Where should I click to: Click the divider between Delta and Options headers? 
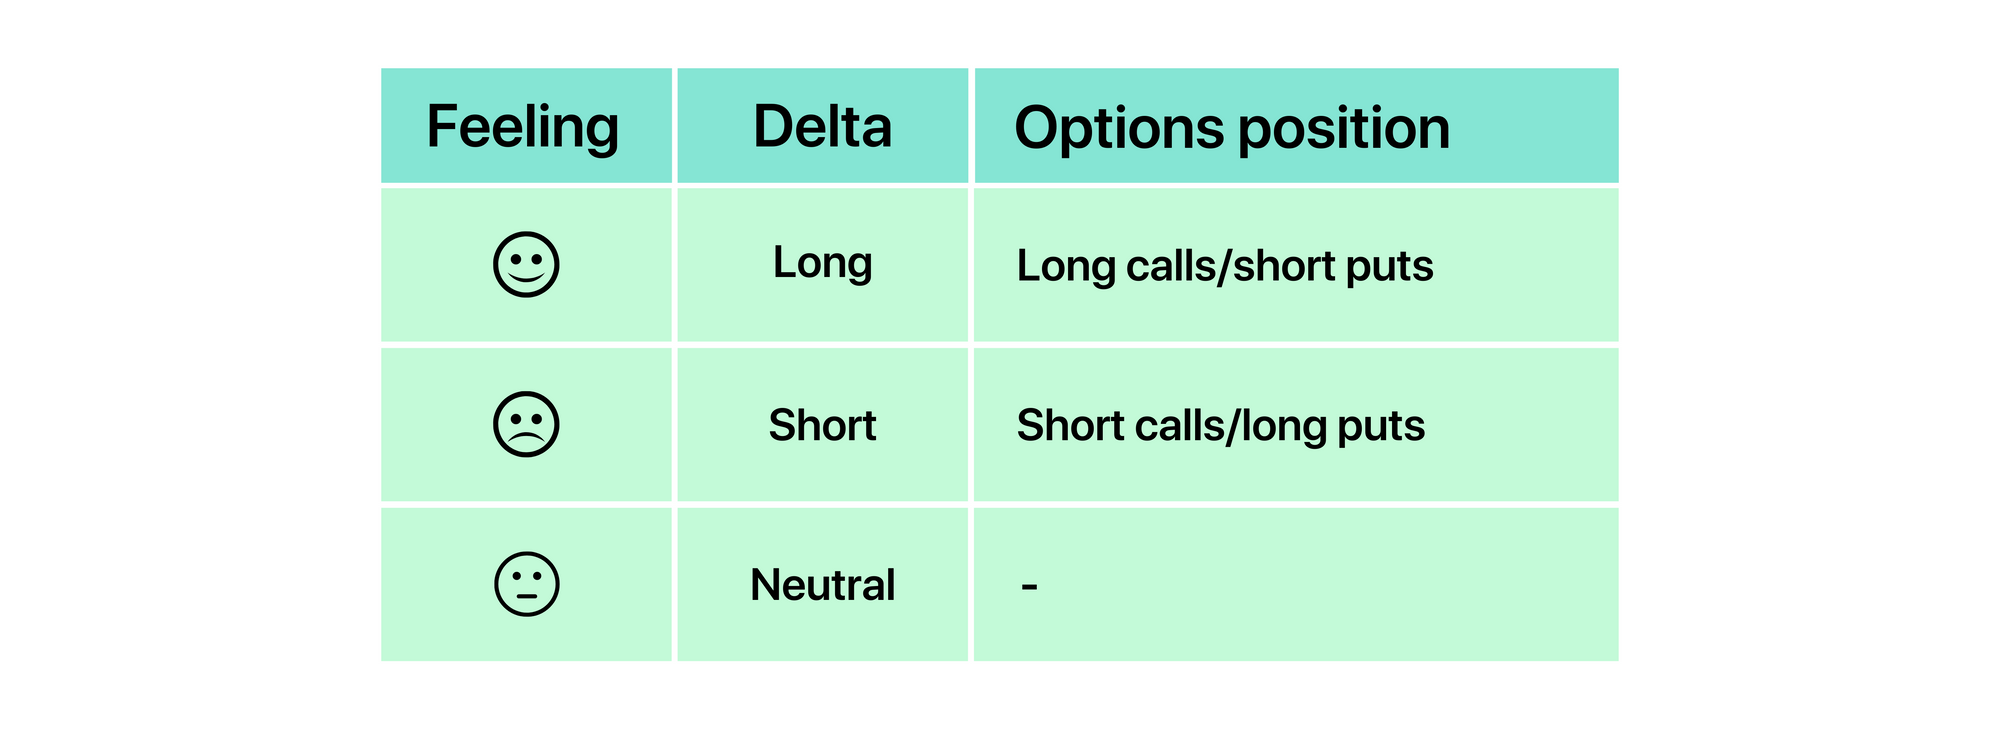pyautogui.click(x=971, y=126)
